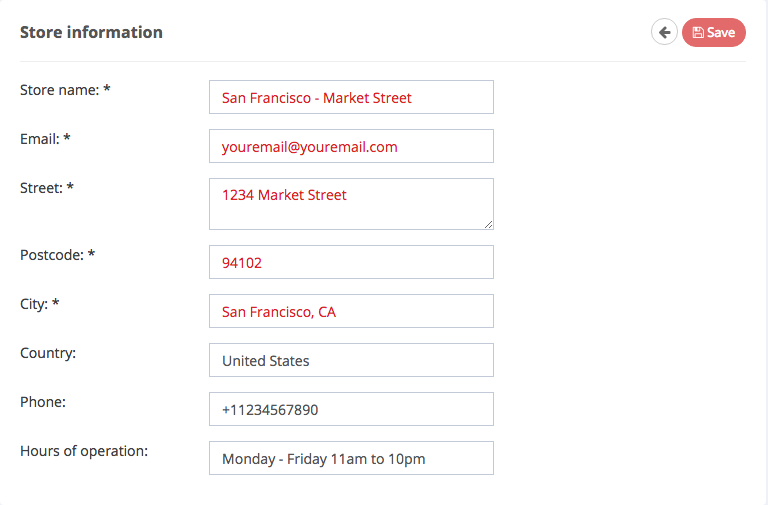Focus the City field
Screen dimensions: 768x505
point(351,311)
